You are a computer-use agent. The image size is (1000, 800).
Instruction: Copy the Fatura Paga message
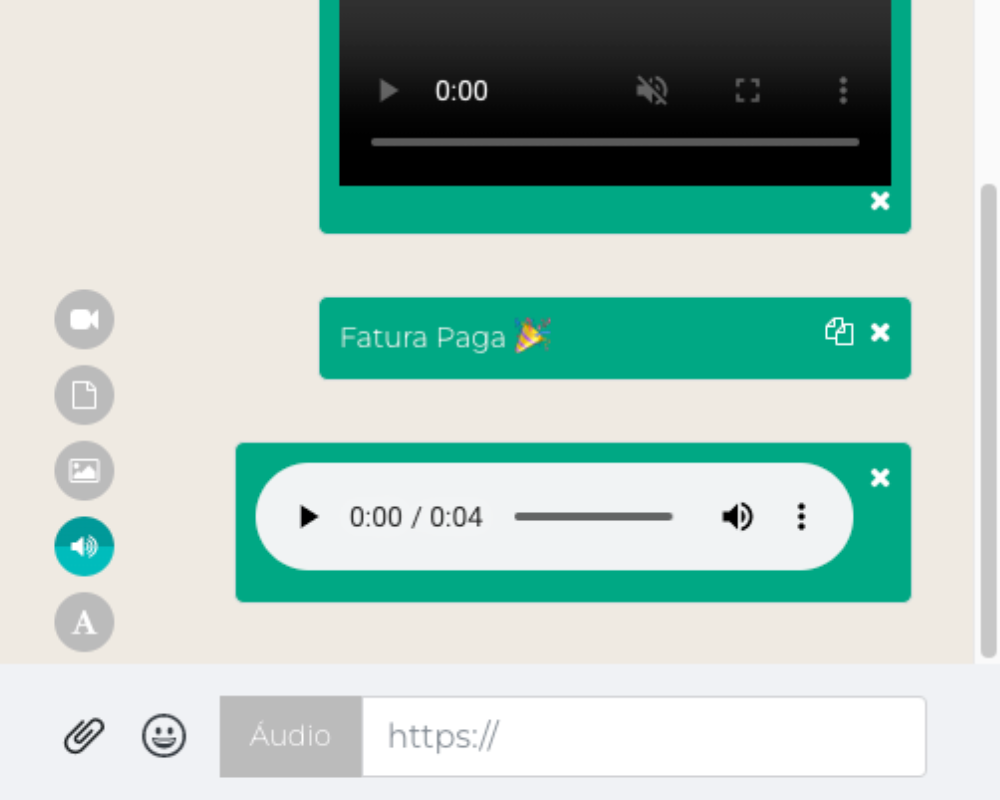point(839,332)
